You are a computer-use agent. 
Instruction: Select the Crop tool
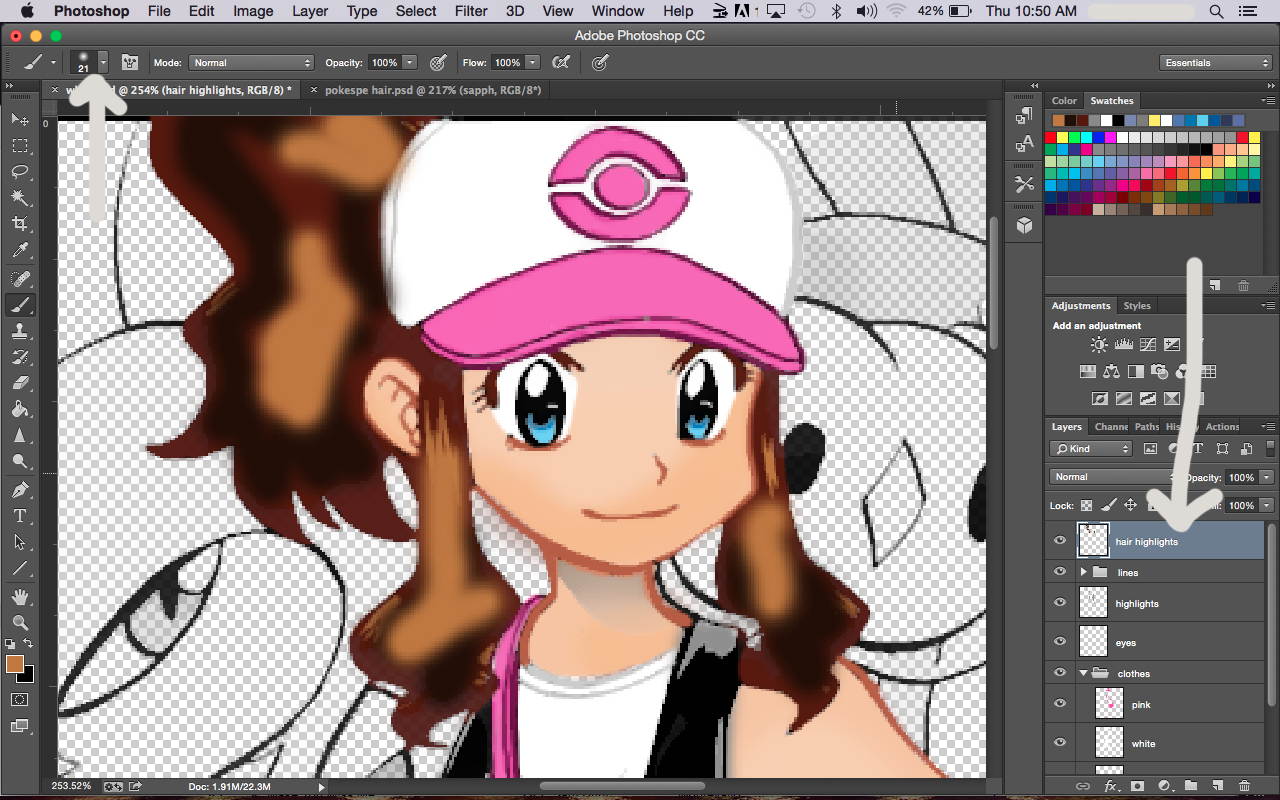[20, 224]
